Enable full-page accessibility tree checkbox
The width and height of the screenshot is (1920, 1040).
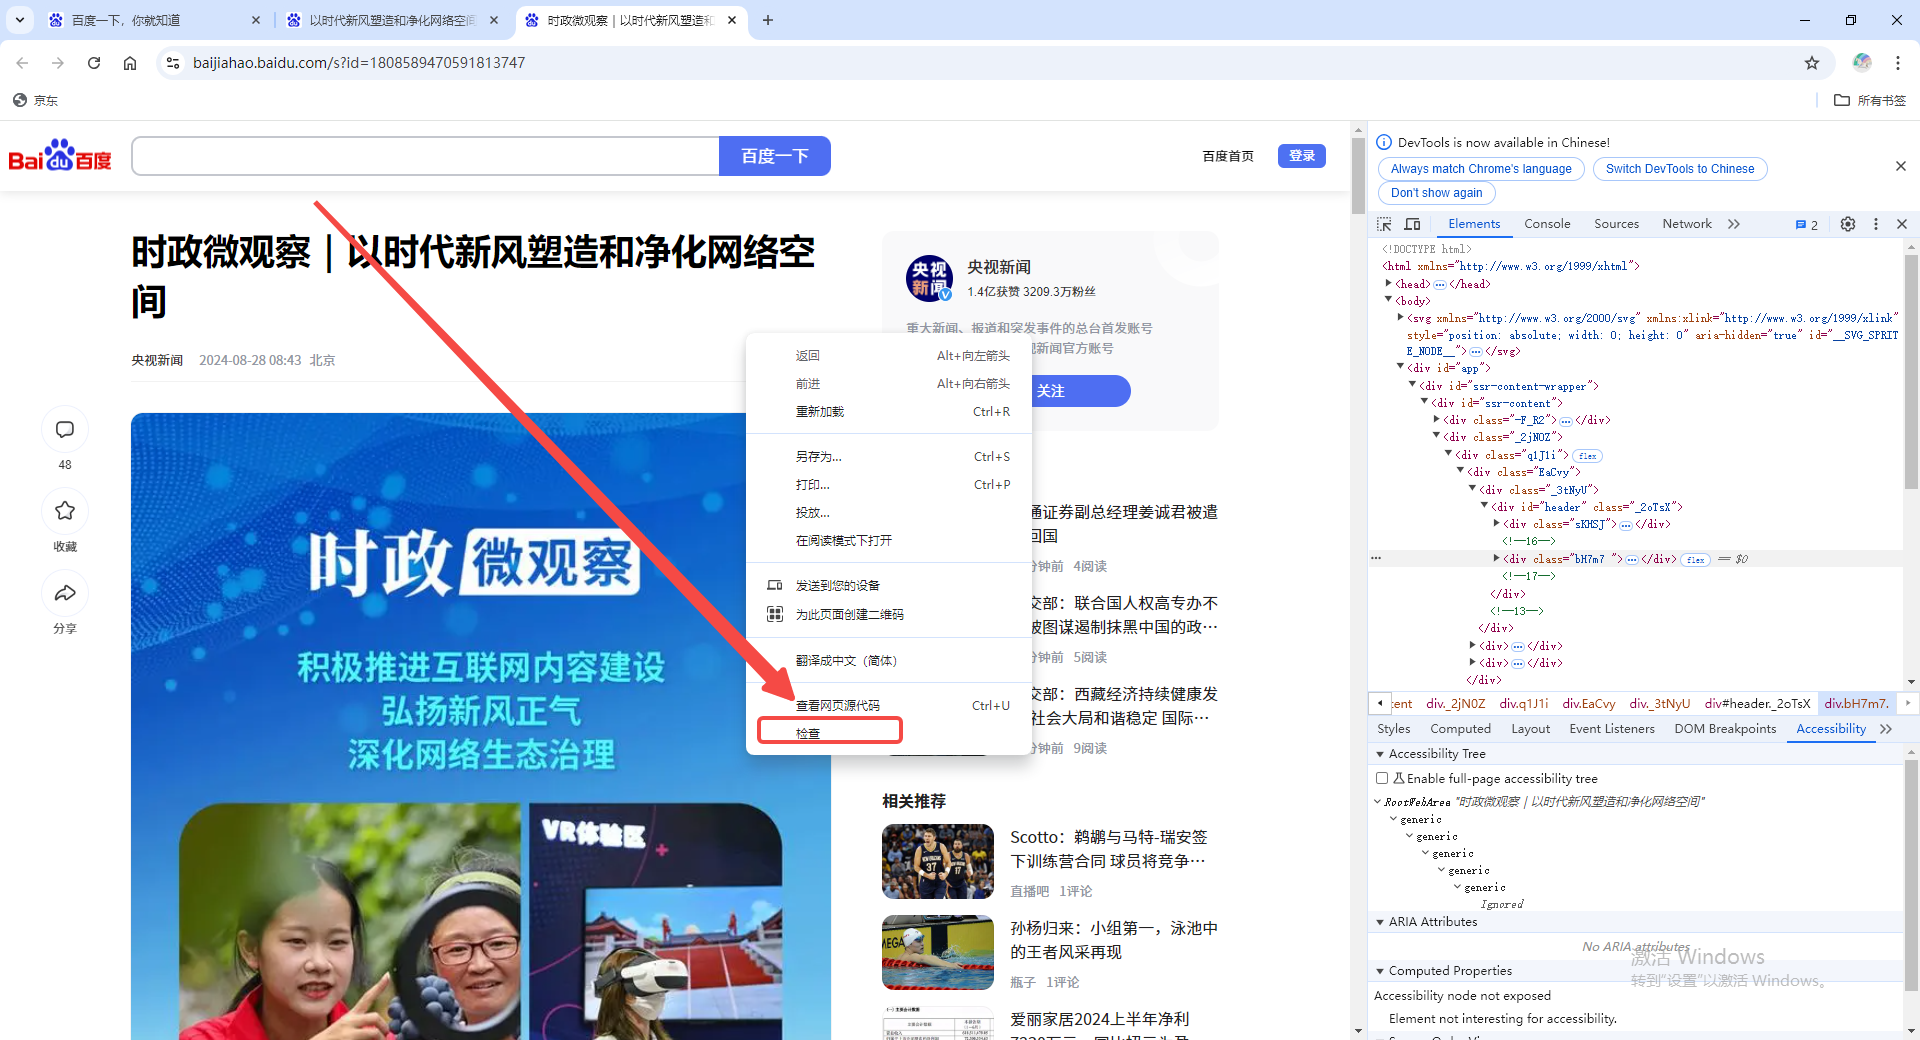1382,778
